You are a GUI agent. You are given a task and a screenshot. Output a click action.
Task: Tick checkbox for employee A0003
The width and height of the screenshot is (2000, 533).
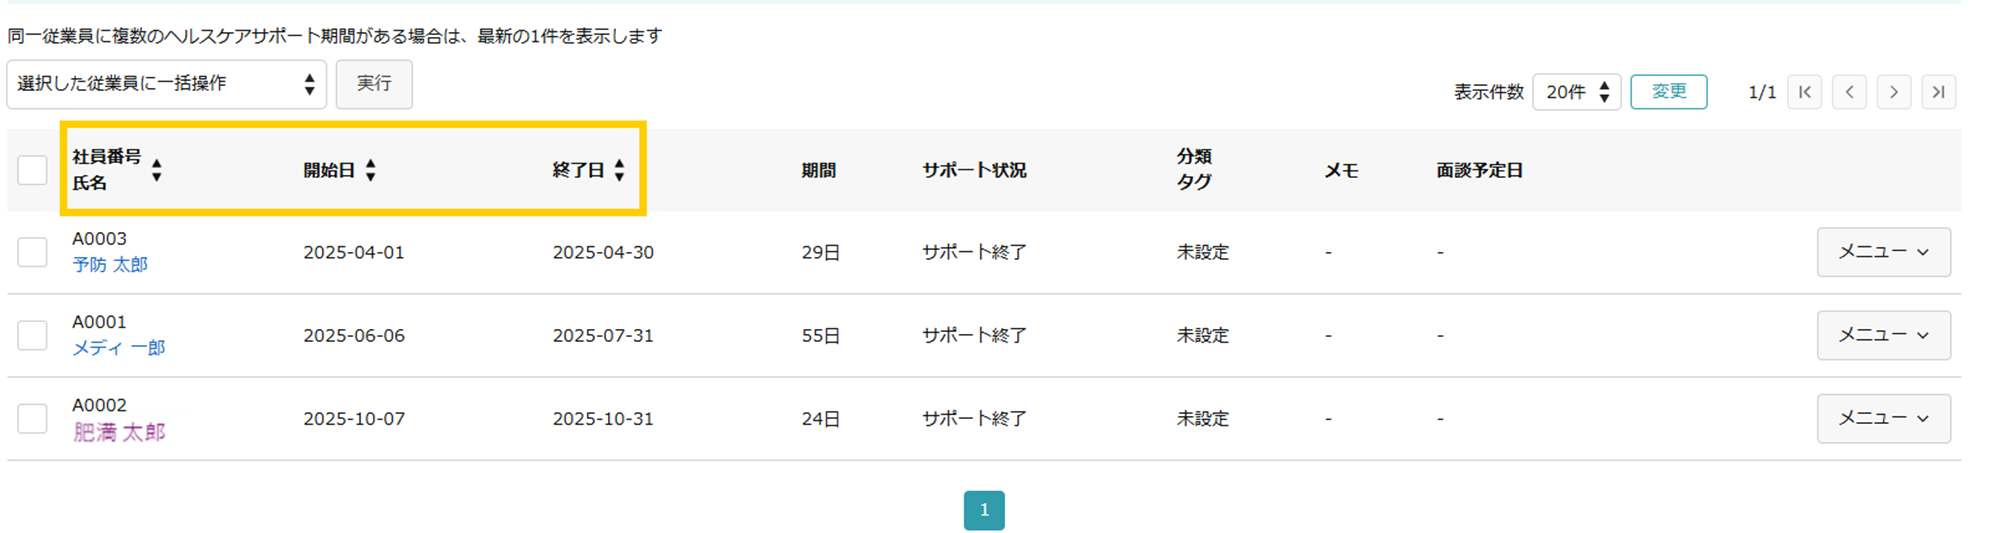pyautogui.click(x=32, y=252)
